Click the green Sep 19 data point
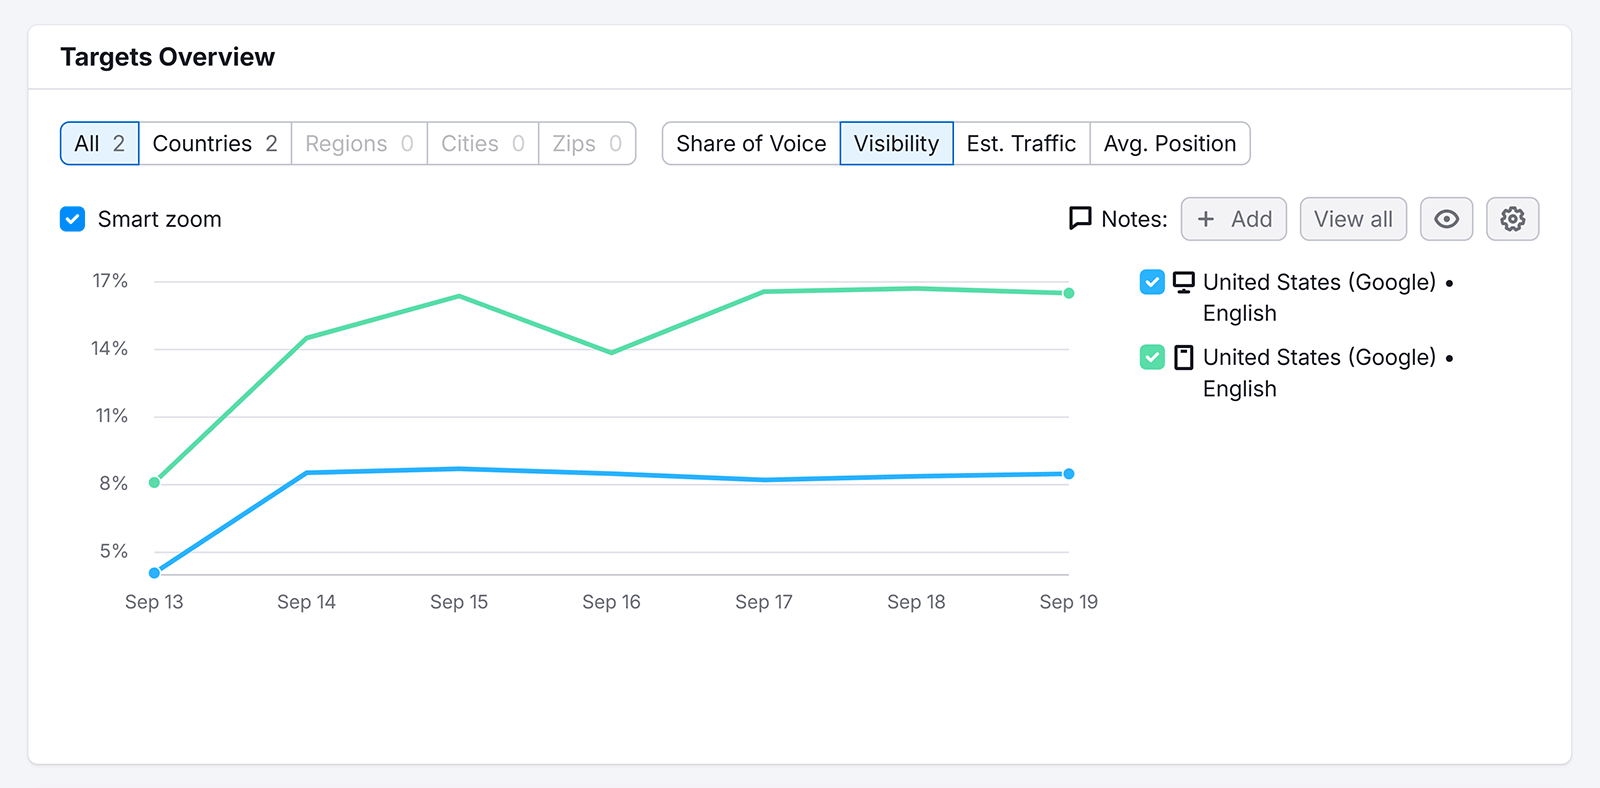The height and width of the screenshot is (788, 1600). 1069,293
